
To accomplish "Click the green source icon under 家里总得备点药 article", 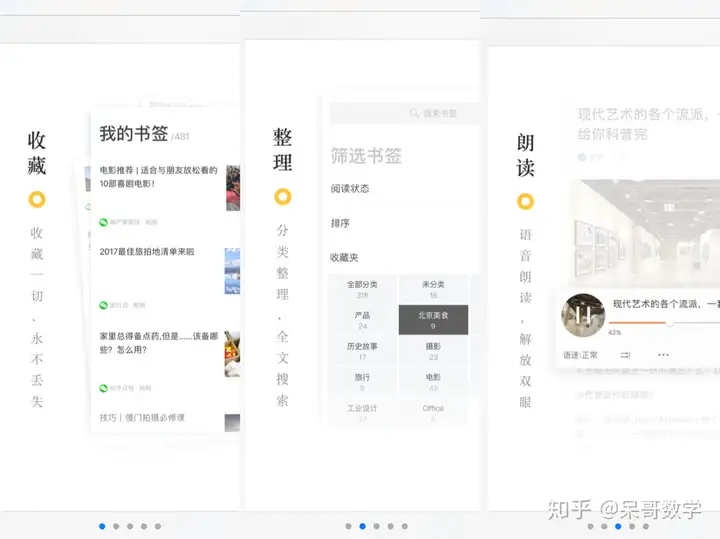I will (x=103, y=388).
